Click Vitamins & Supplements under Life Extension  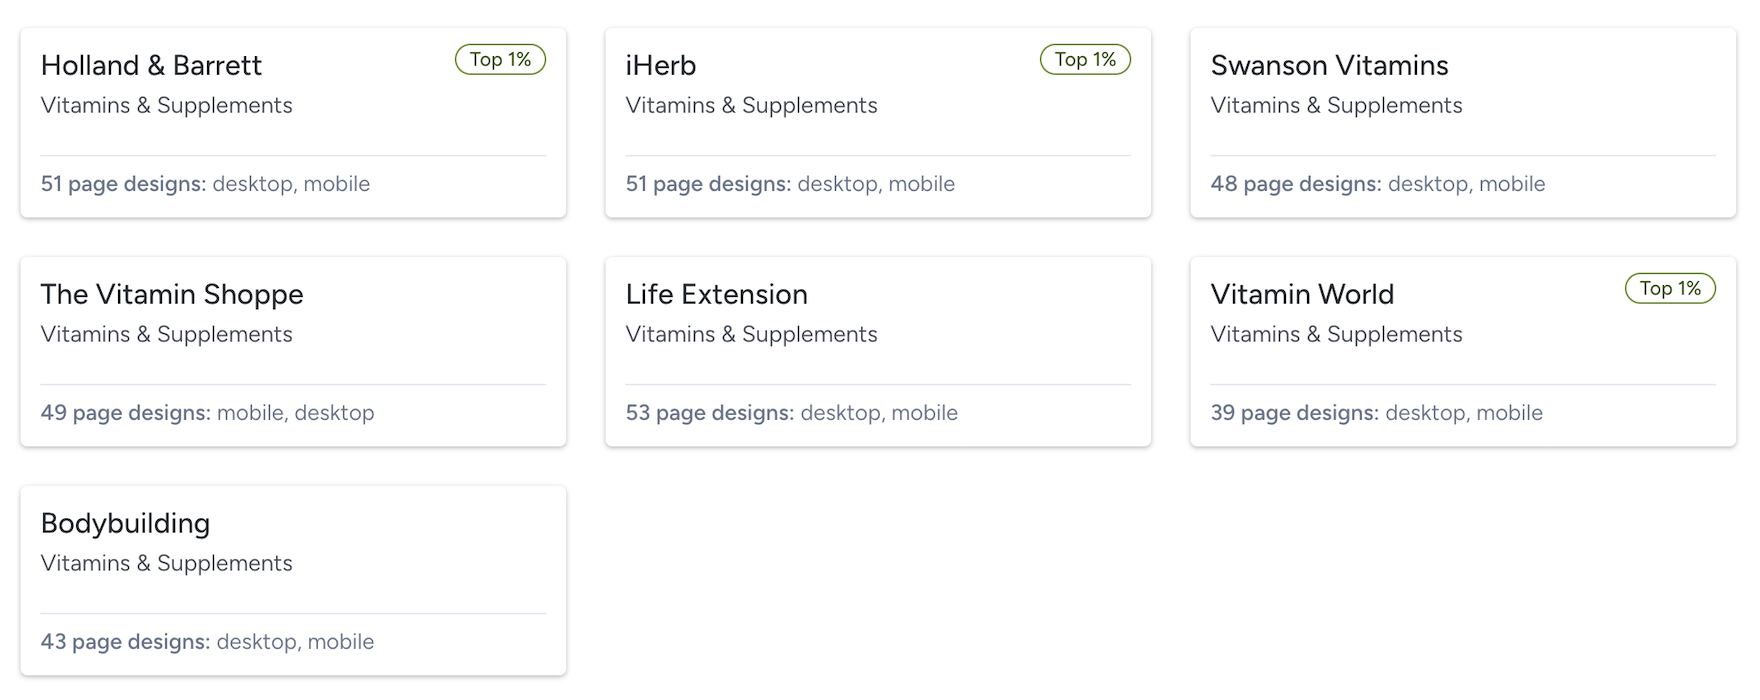coord(751,335)
